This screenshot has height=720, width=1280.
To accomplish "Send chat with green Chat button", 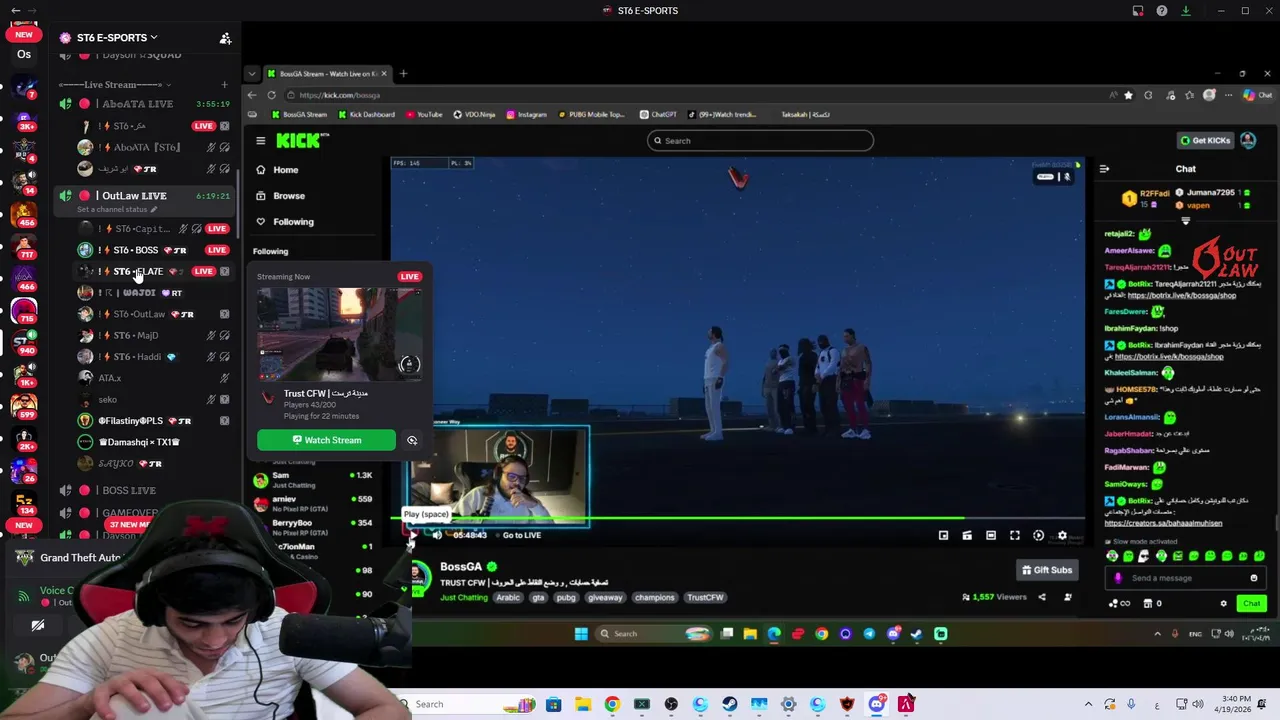I will tap(1251, 603).
